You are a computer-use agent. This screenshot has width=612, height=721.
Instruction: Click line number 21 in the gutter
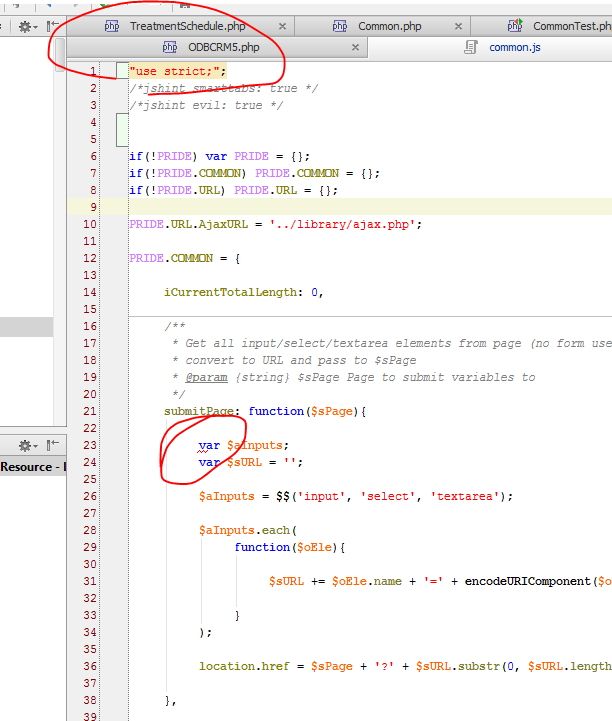pyautogui.click(x=90, y=412)
